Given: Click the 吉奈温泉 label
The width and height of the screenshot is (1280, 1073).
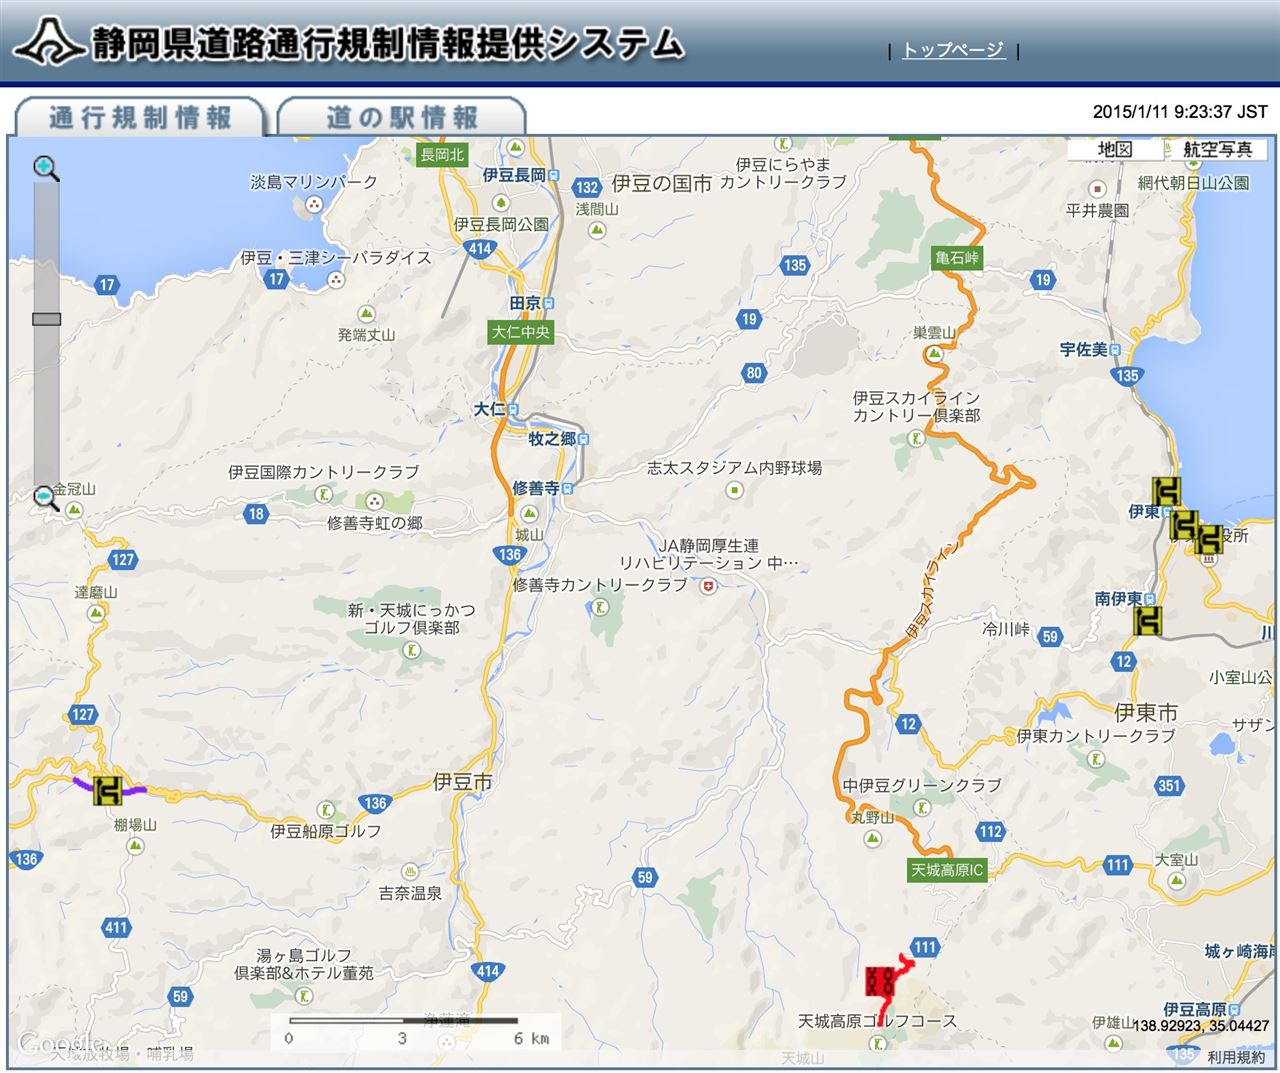Looking at the screenshot, I should pos(410,893).
